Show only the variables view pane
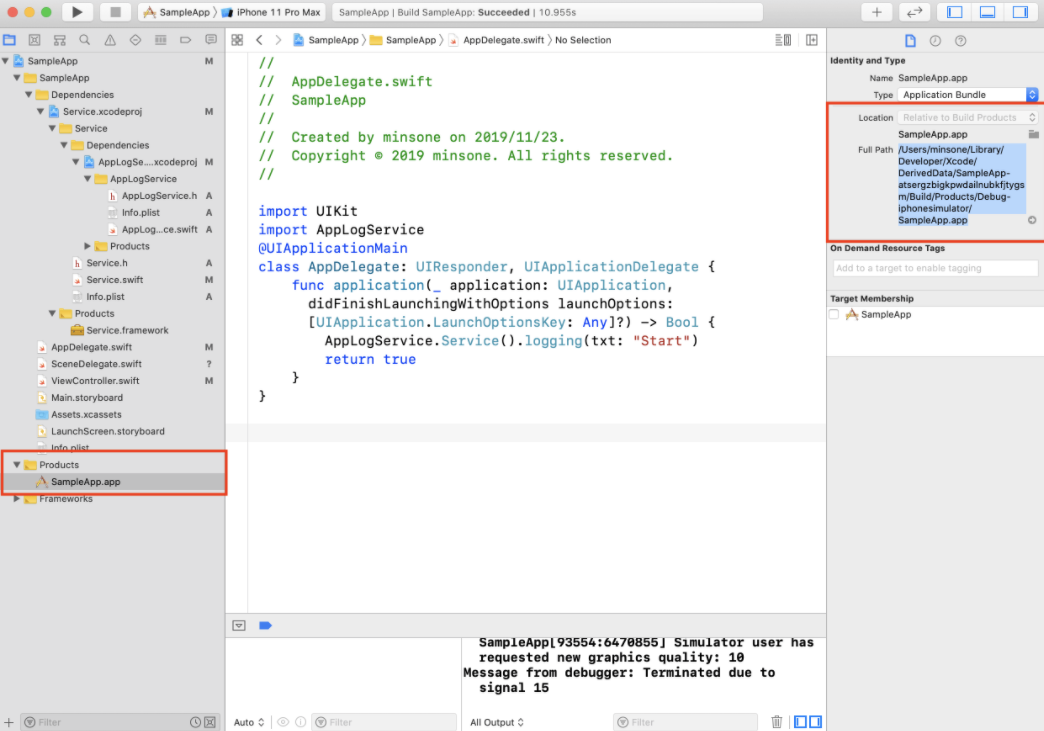1044x731 pixels. (x=800, y=722)
